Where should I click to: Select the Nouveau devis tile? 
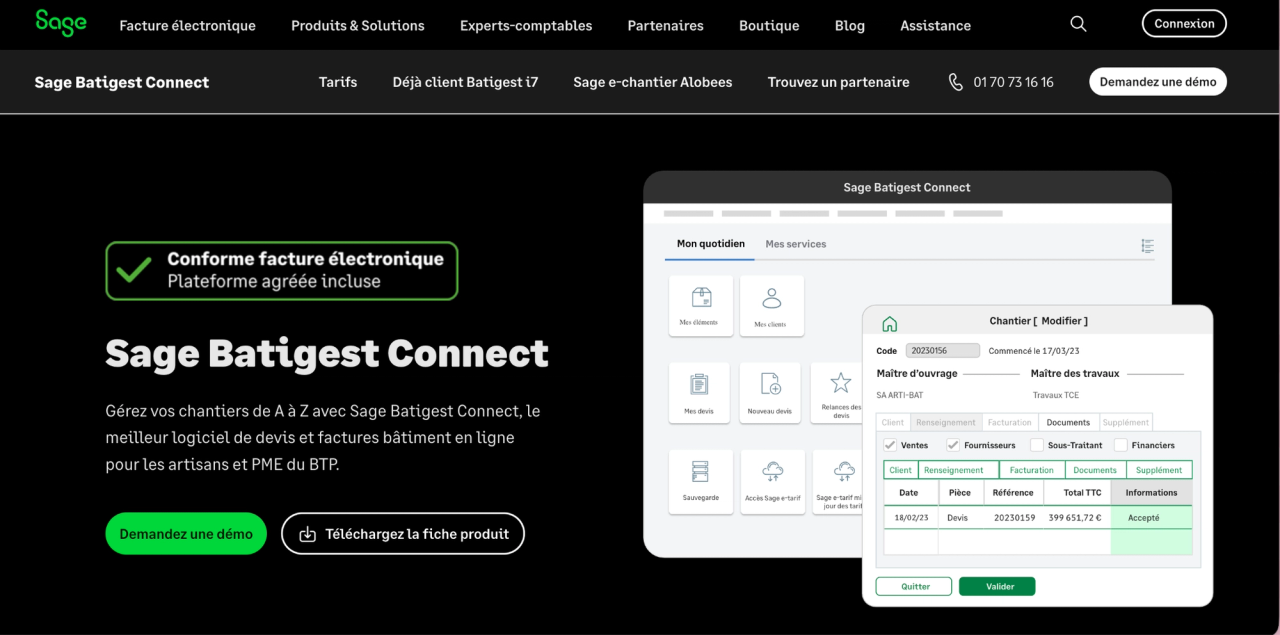771,393
